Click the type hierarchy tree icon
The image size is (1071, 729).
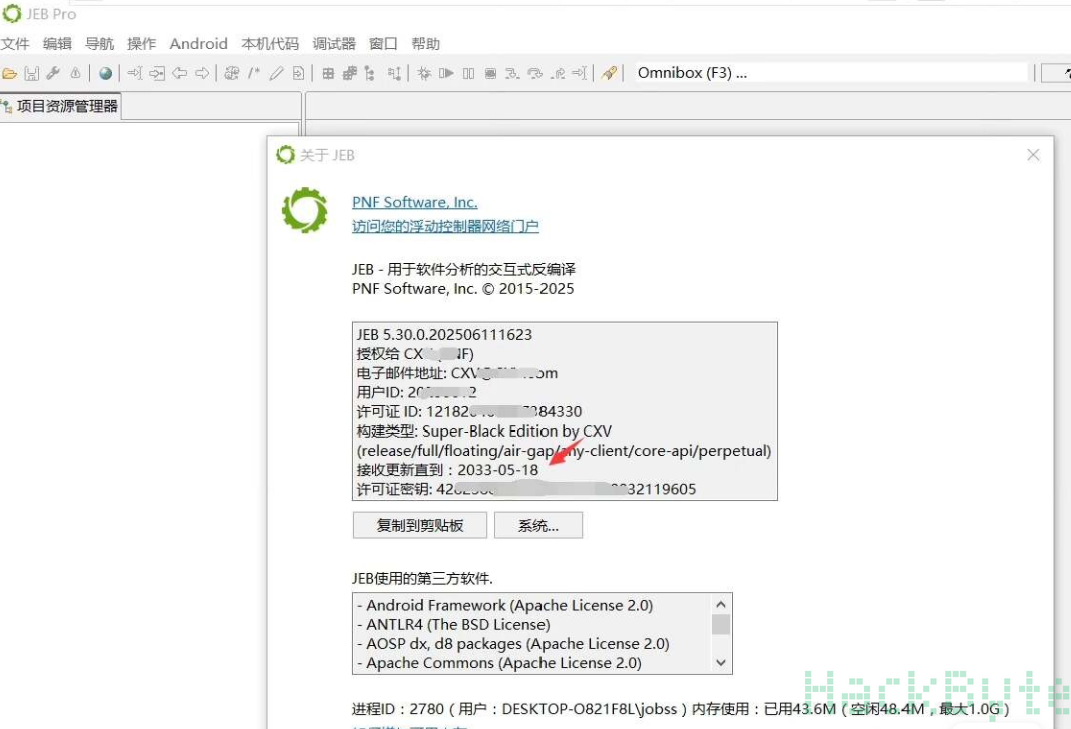point(370,73)
